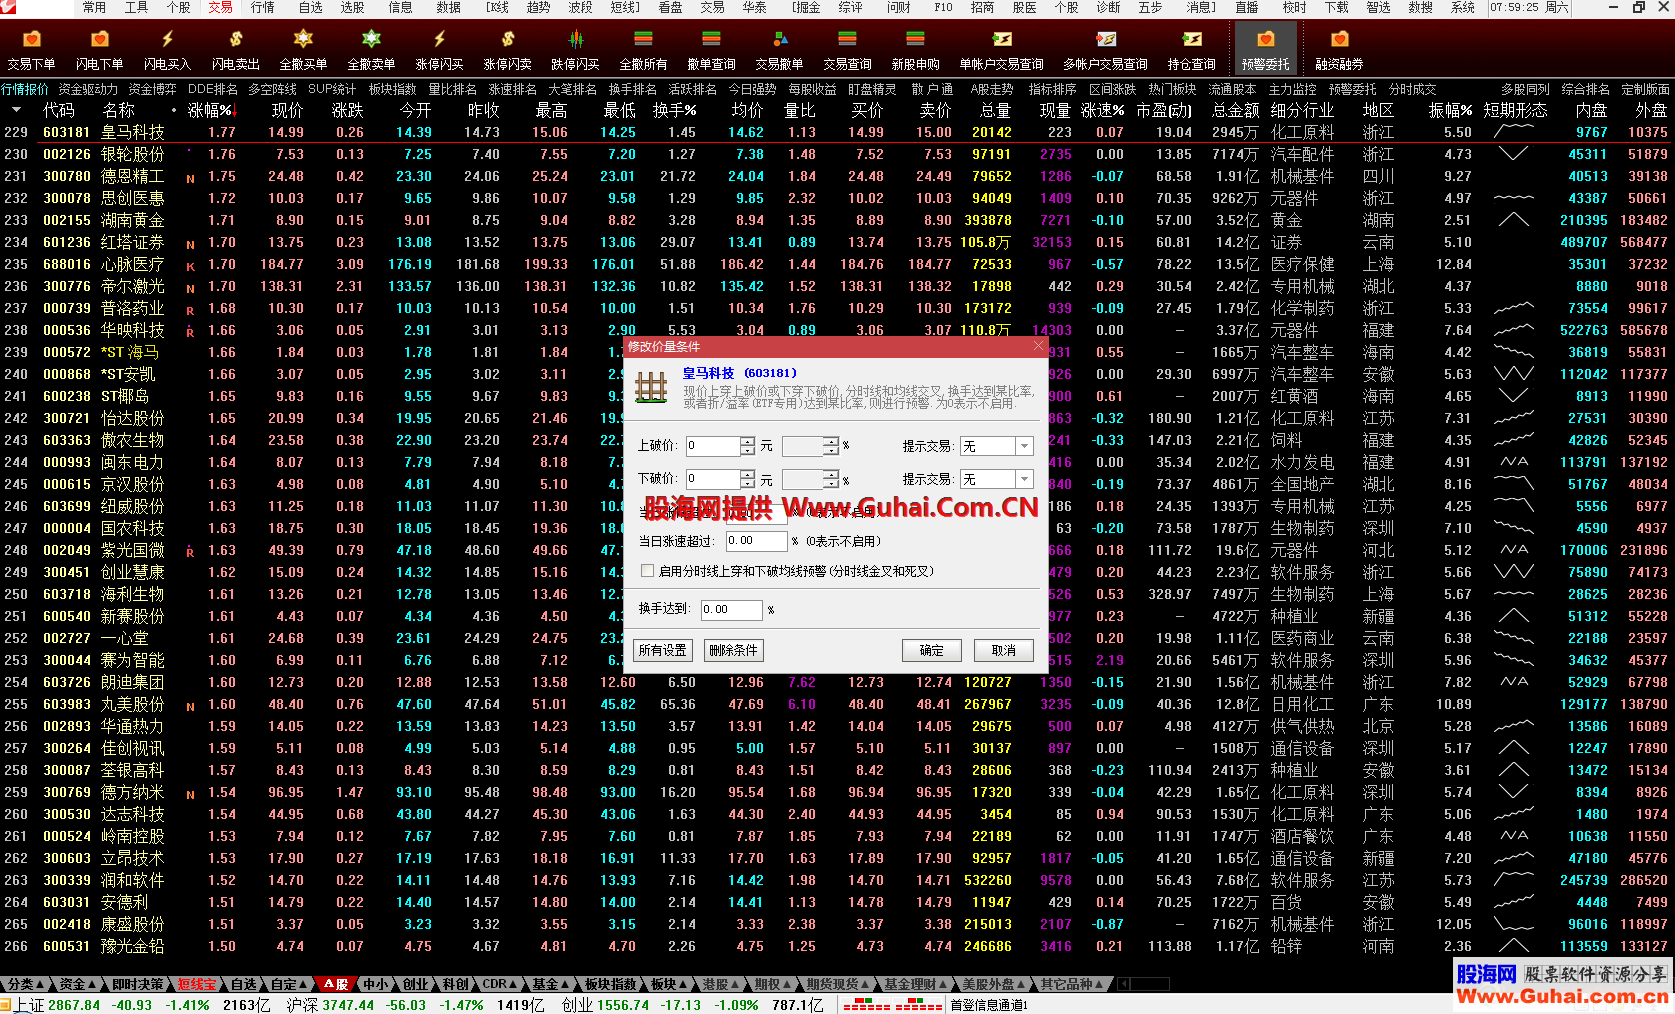Open the 常用 menu

point(94,7)
